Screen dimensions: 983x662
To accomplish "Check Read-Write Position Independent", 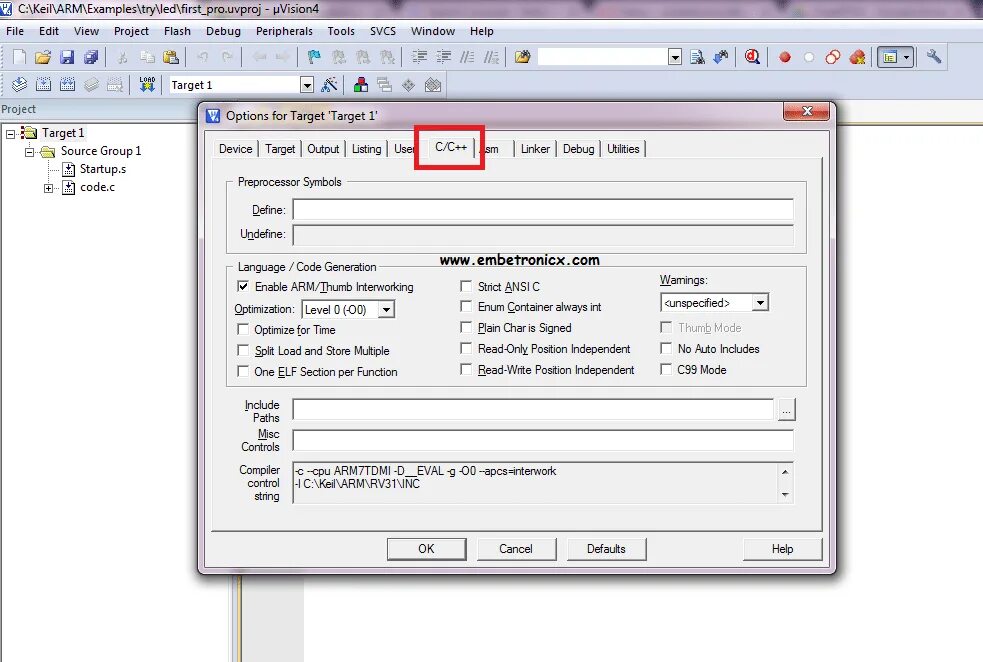I will (466, 369).
